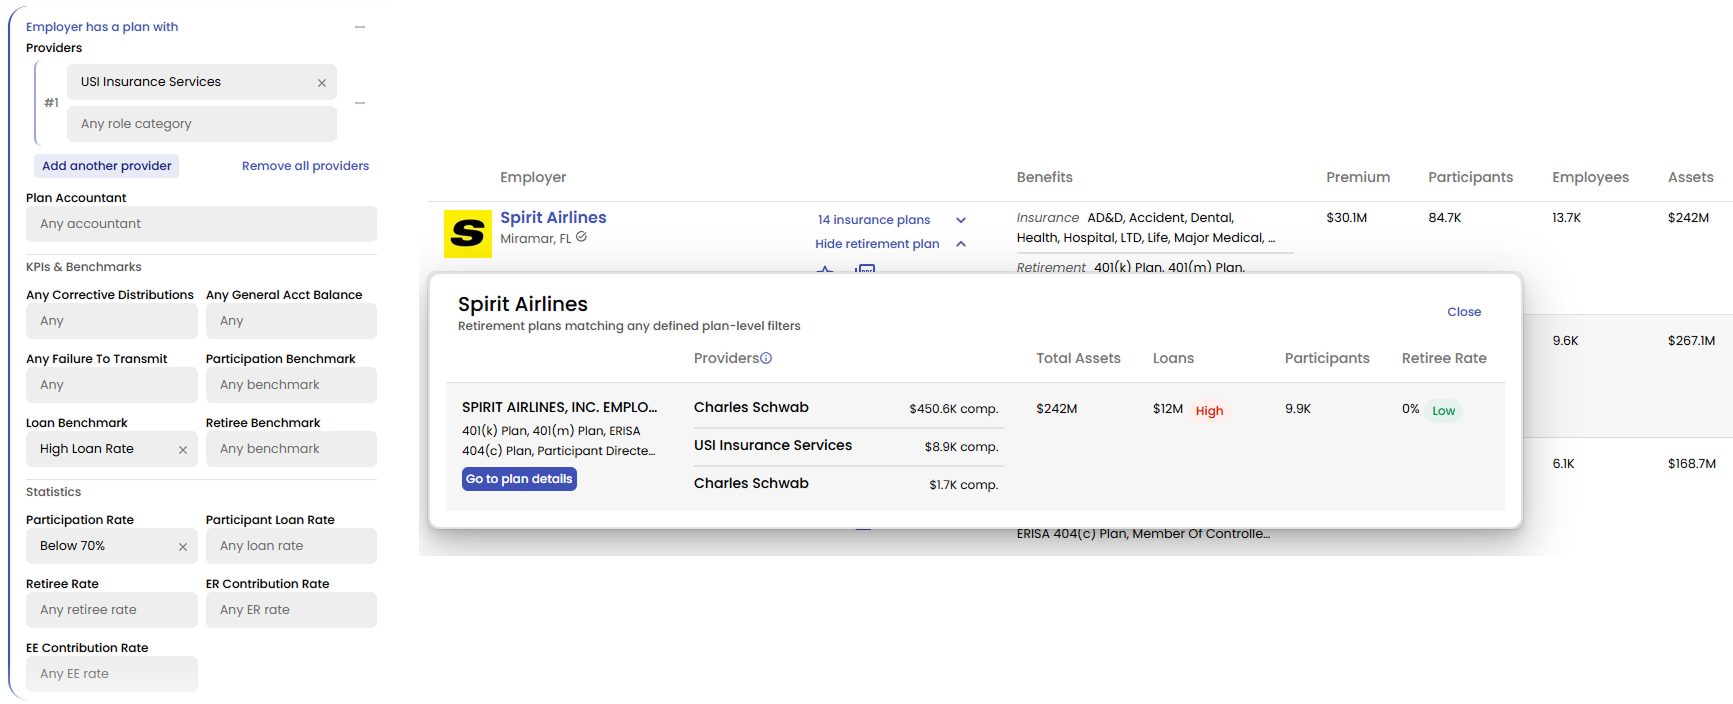This screenshot has height=704, width=1733.
Task: Remove provider #1 using its minus icon
Action: [x=360, y=103]
